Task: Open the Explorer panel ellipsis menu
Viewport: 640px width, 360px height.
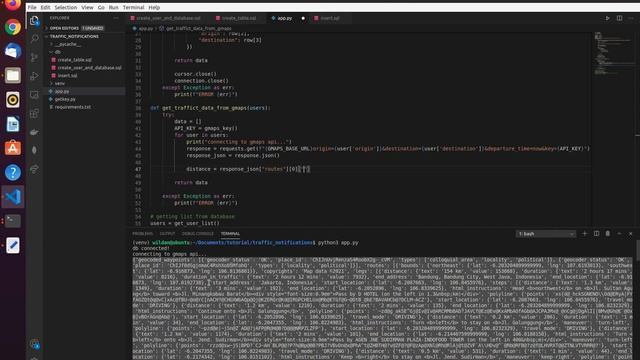Action: (x=116, y=18)
